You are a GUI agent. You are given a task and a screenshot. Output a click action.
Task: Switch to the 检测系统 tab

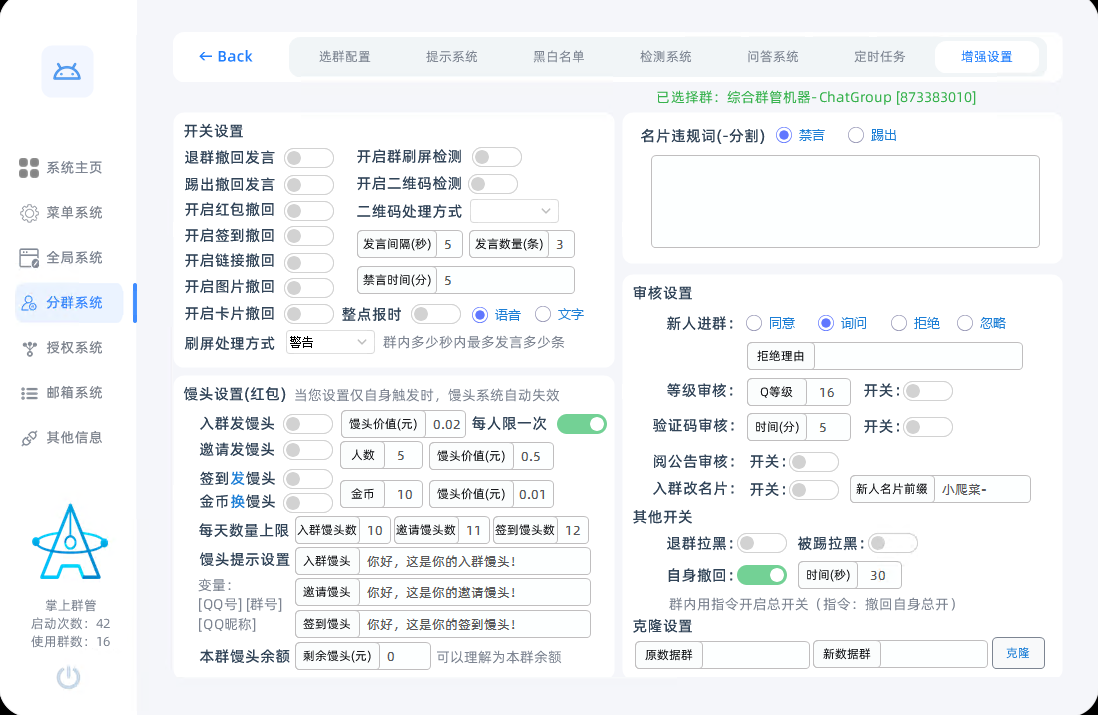pyautogui.click(x=664, y=57)
